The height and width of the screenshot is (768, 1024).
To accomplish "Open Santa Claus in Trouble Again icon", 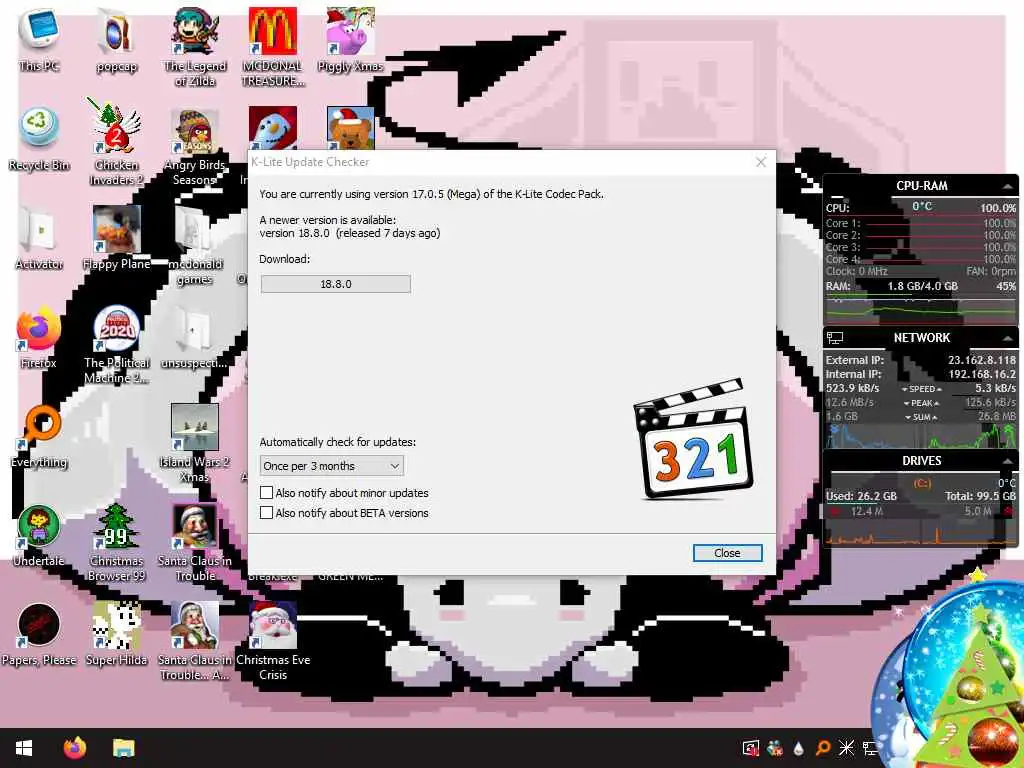I will click(195, 641).
